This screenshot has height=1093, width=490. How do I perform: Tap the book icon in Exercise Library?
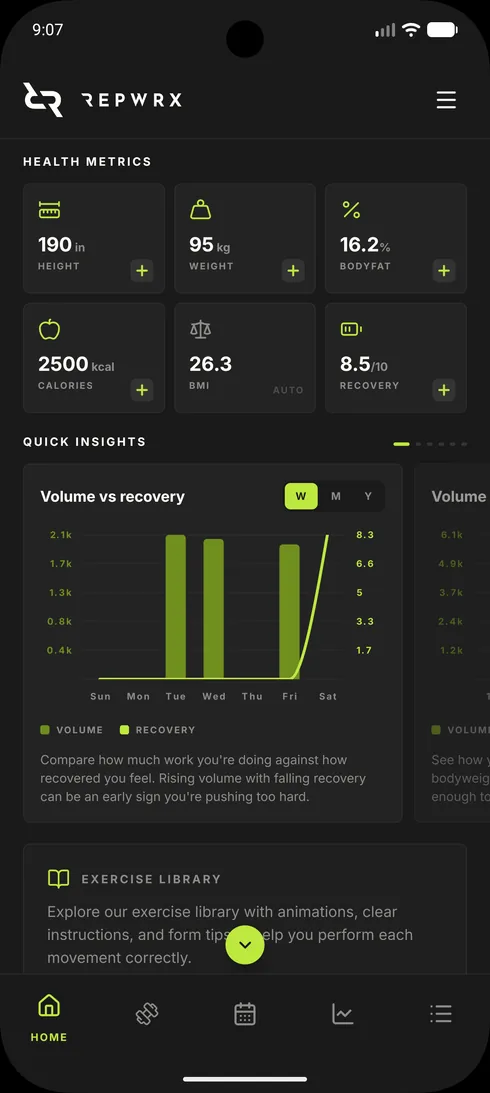[x=59, y=878]
